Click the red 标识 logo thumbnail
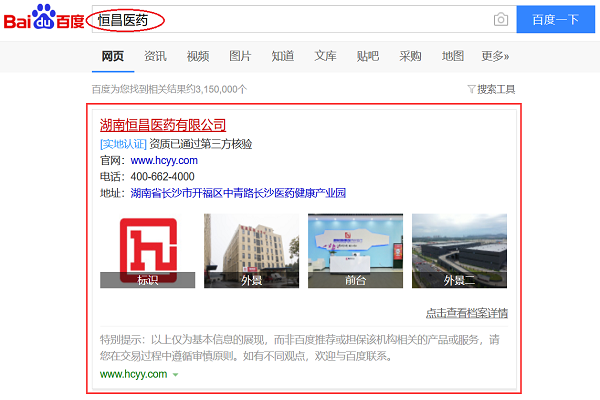This screenshot has height=400, width=600. point(147,250)
